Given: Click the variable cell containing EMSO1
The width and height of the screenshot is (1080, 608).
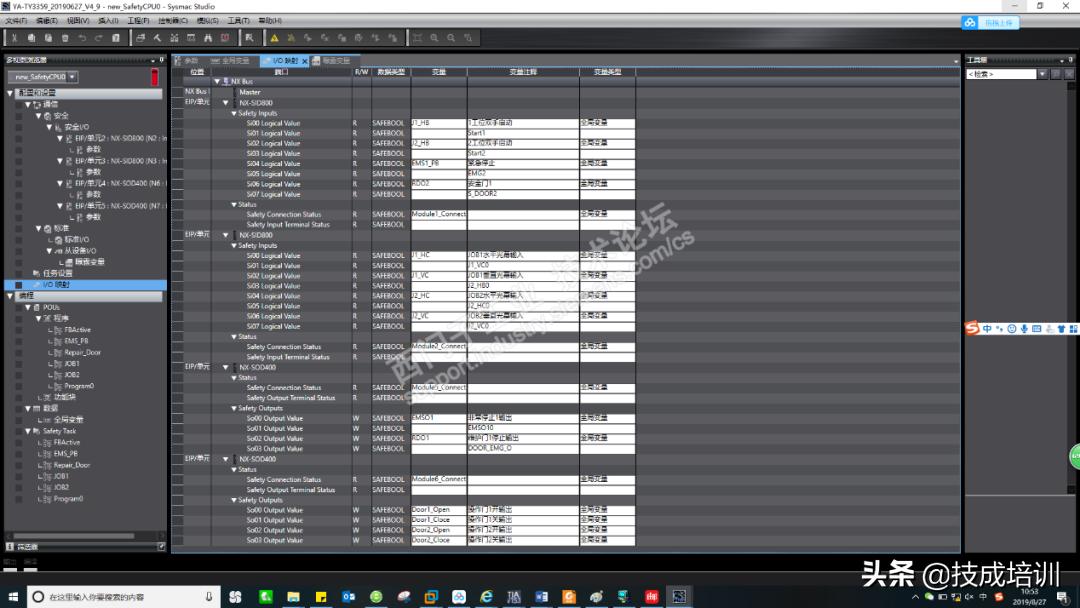Looking at the screenshot, I should [438, 418].
